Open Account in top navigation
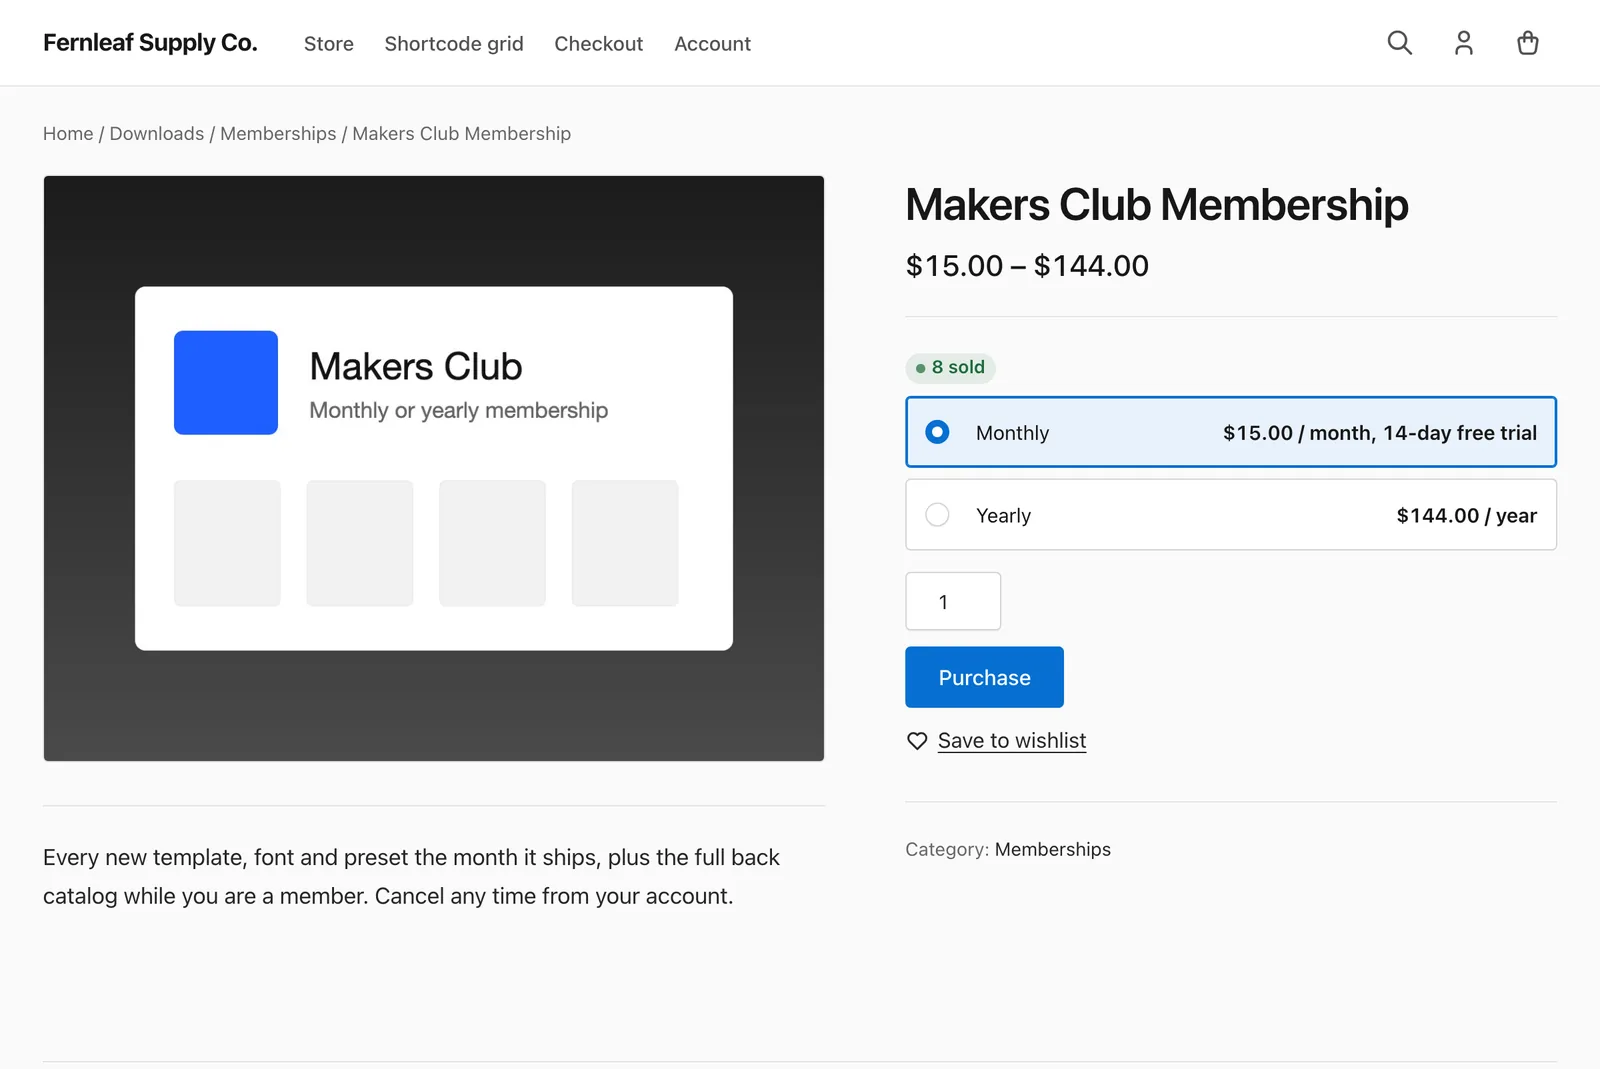The width and height of the screenshot is (1600, 1069). (712, 44)
